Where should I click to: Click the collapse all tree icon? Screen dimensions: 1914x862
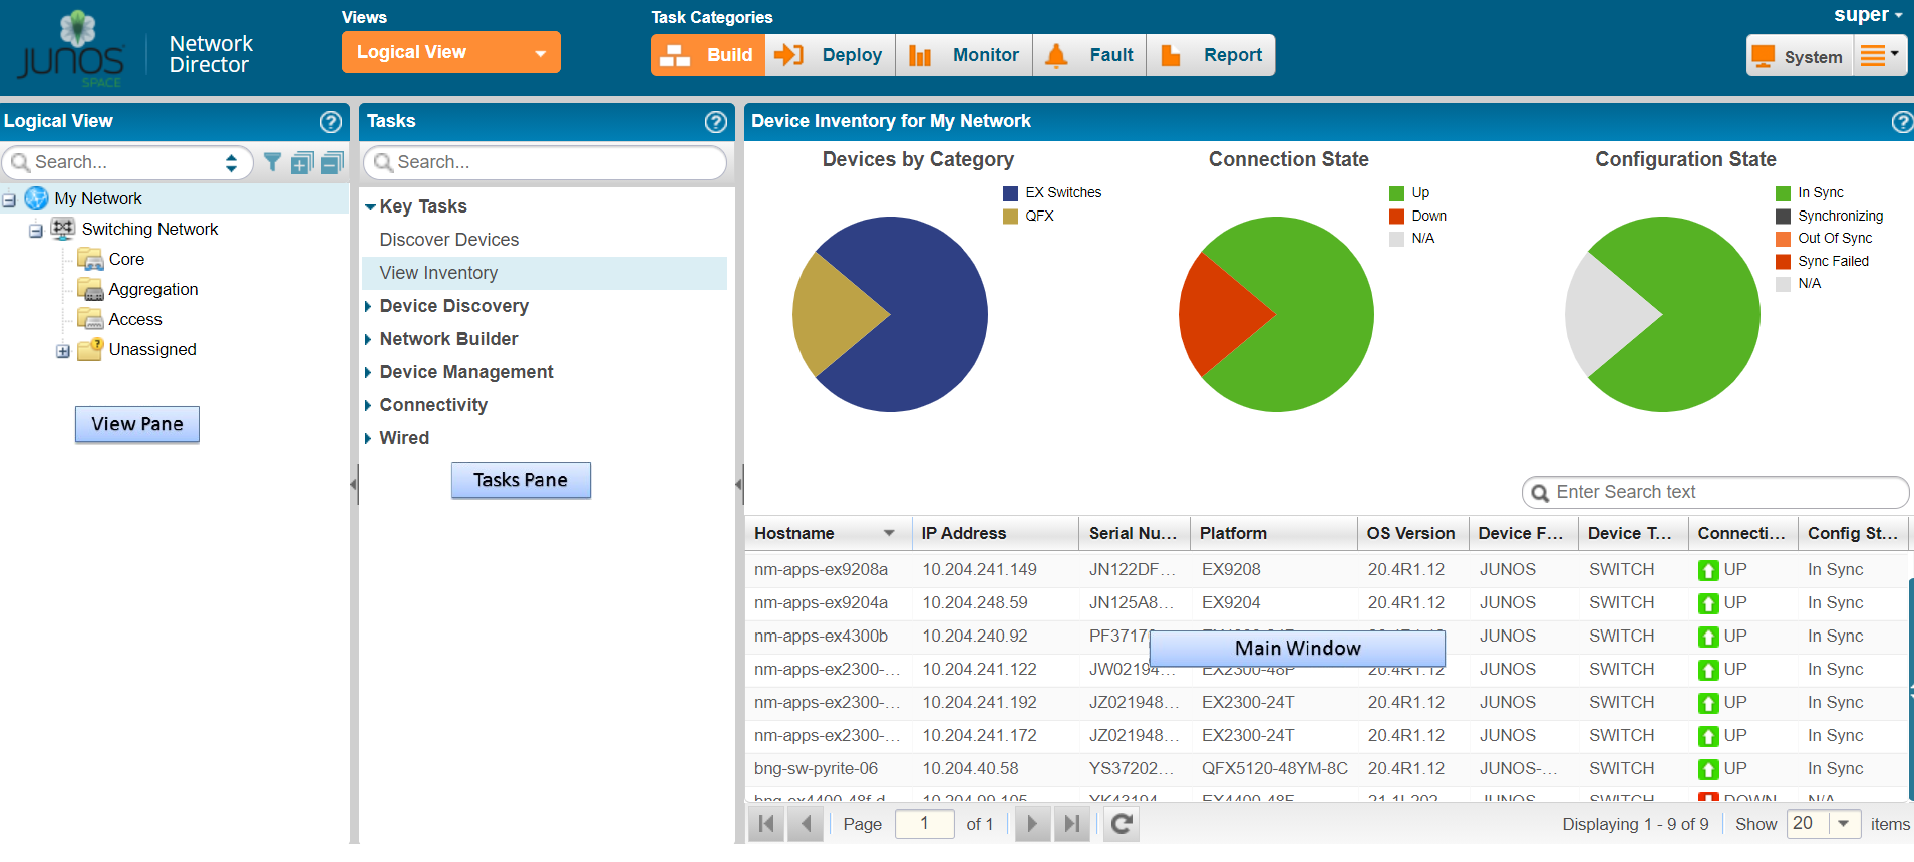(332, 162)
